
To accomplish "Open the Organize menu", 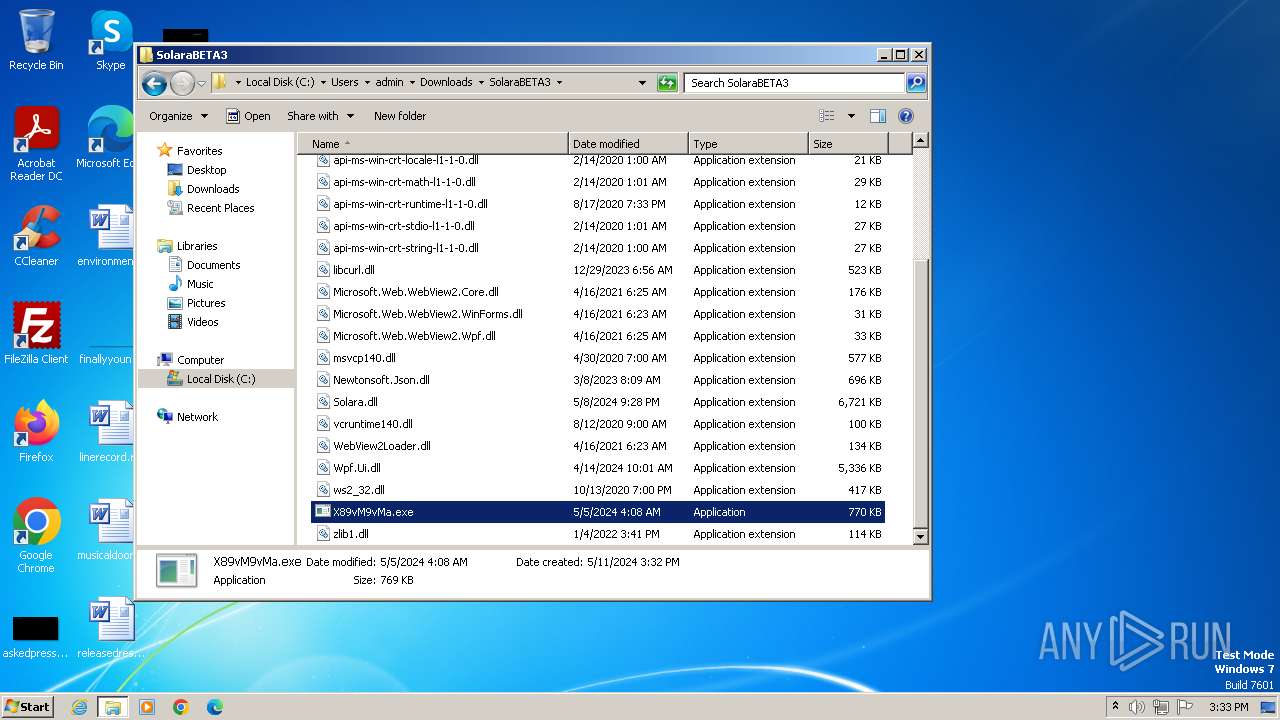I will (x=178, y=116).
